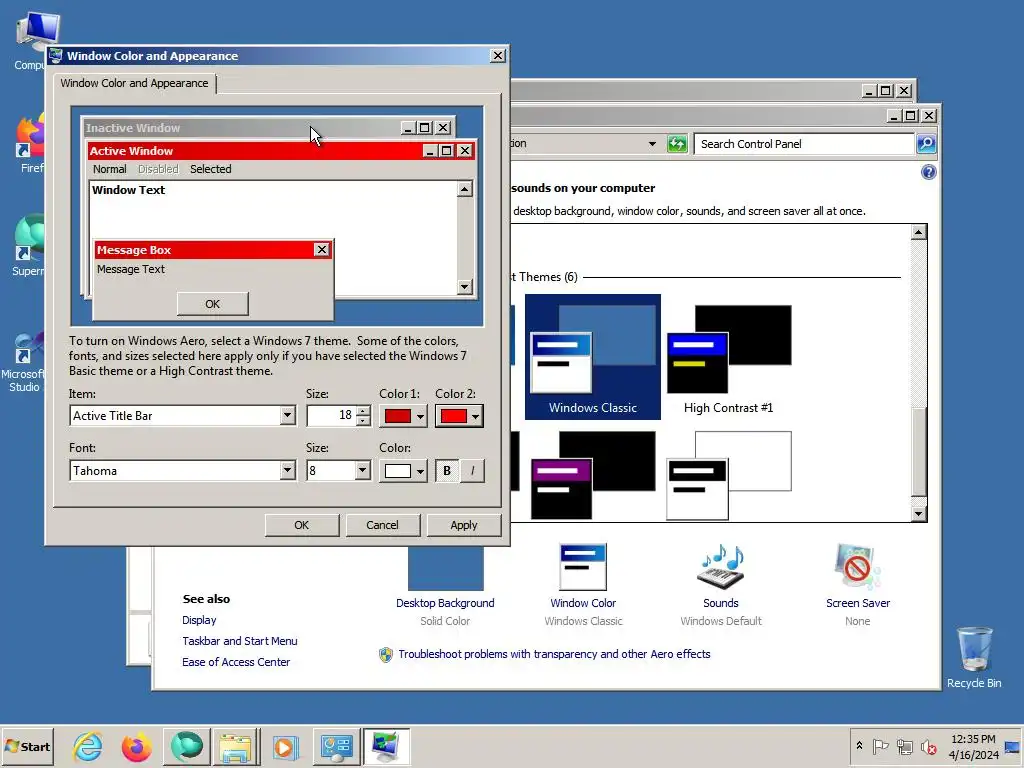Increase item Size with the up spinner

point(363,411)
